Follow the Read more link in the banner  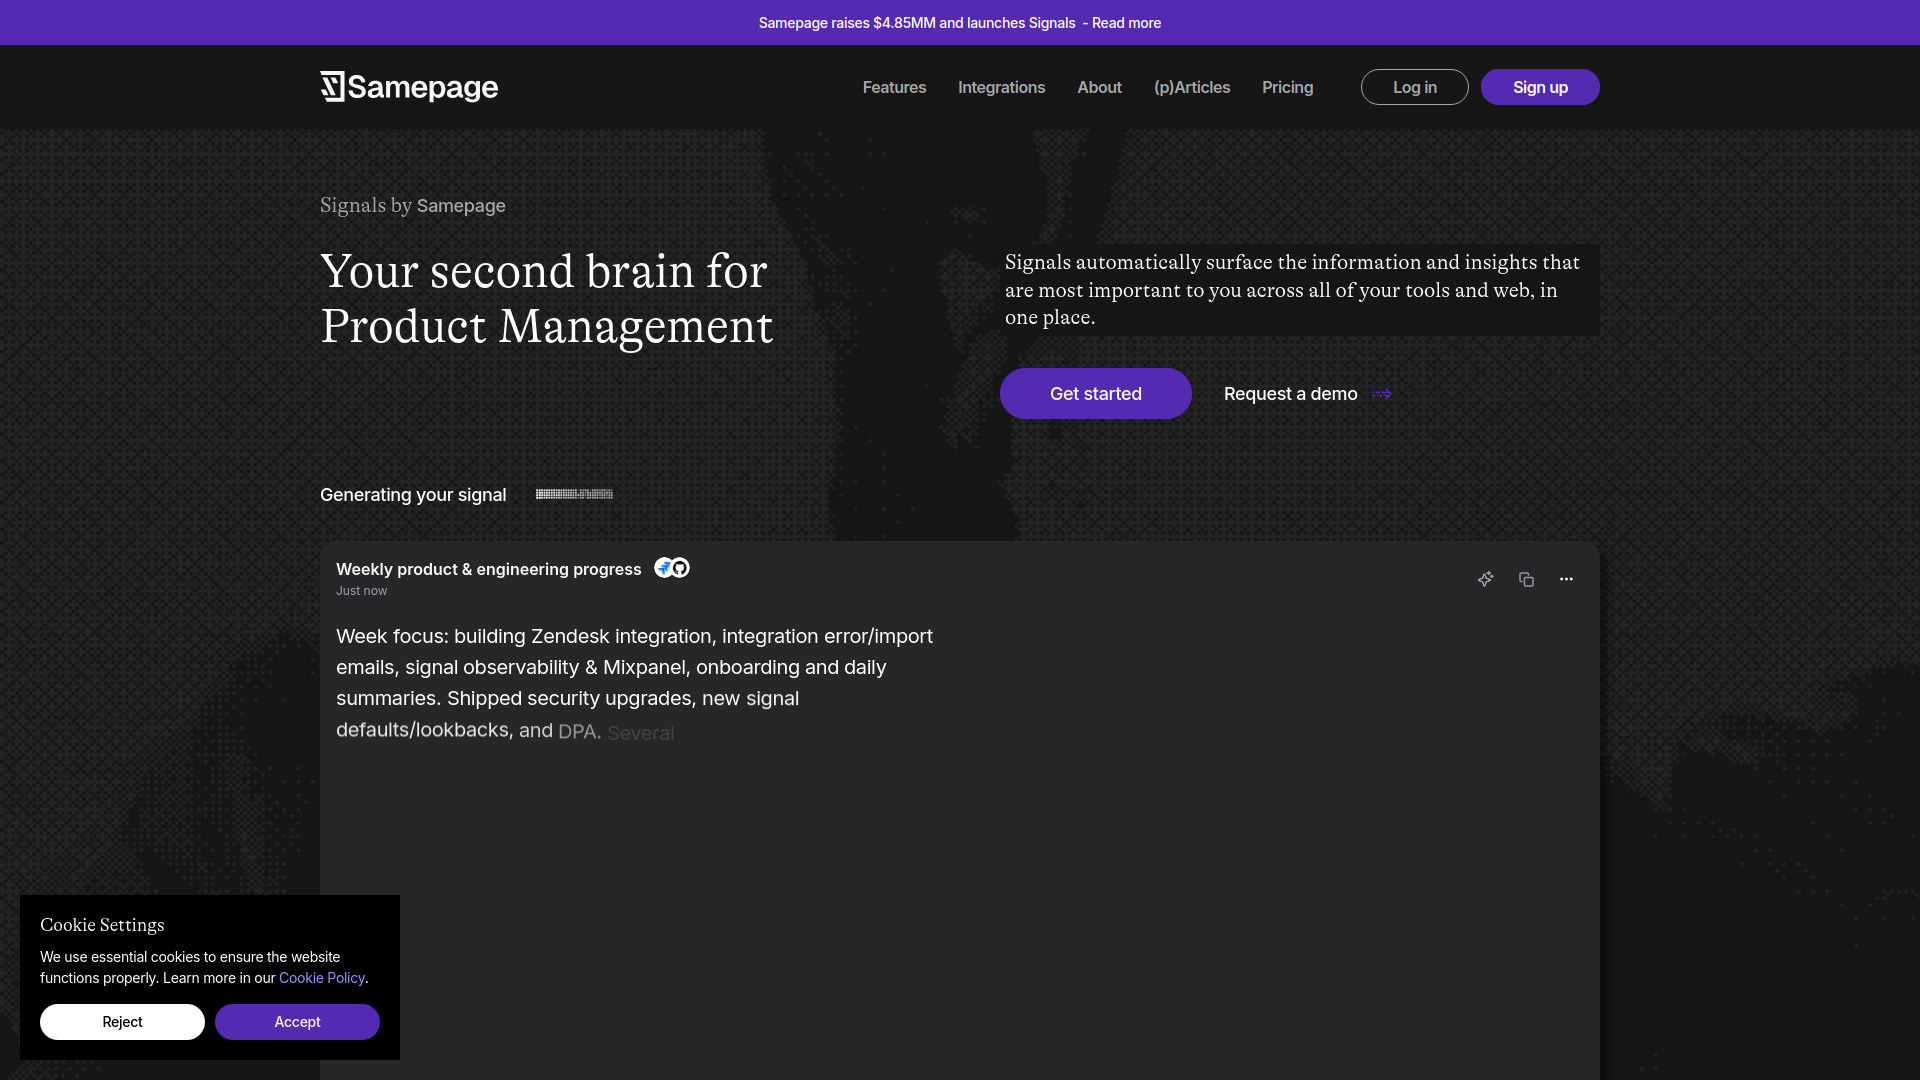[1126, 23]
